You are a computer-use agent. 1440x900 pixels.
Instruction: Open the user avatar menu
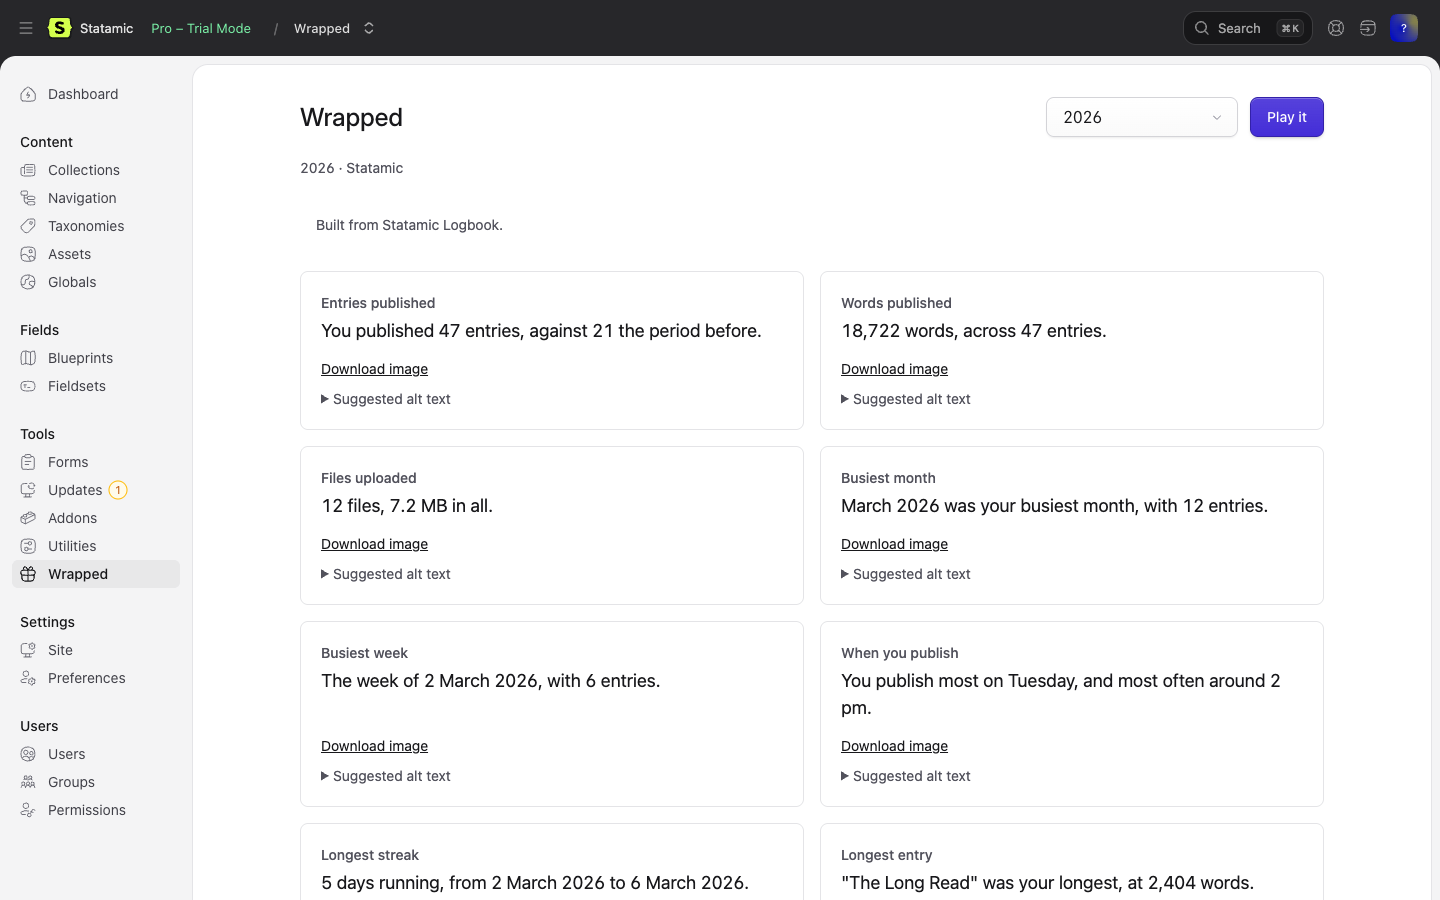1404,28
